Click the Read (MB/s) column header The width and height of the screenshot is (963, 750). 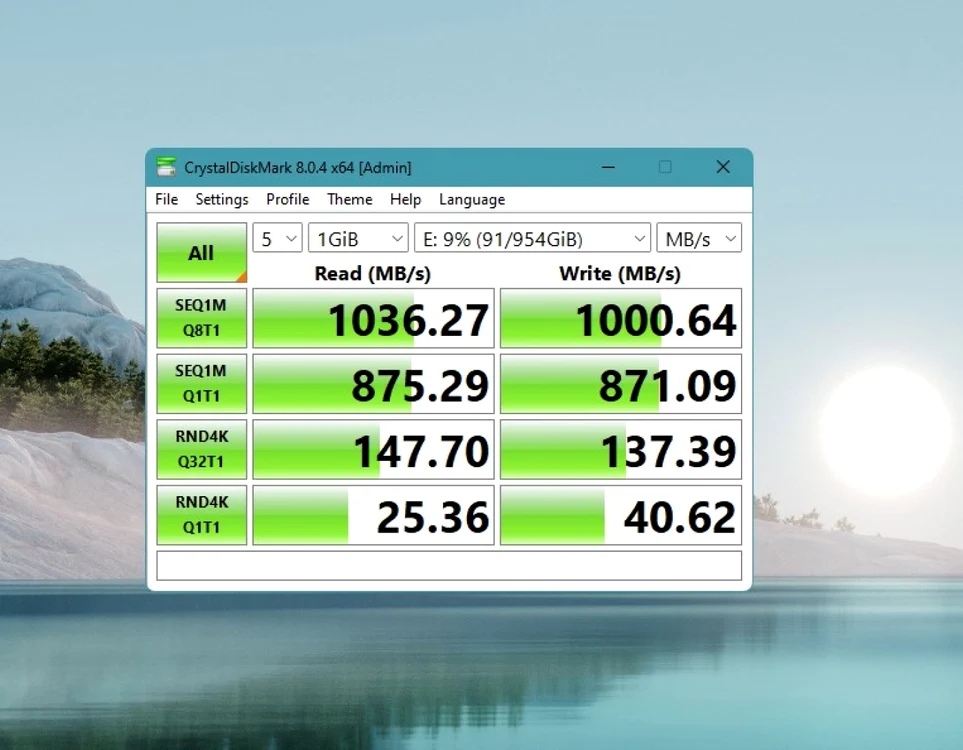(x=373, y=273)
